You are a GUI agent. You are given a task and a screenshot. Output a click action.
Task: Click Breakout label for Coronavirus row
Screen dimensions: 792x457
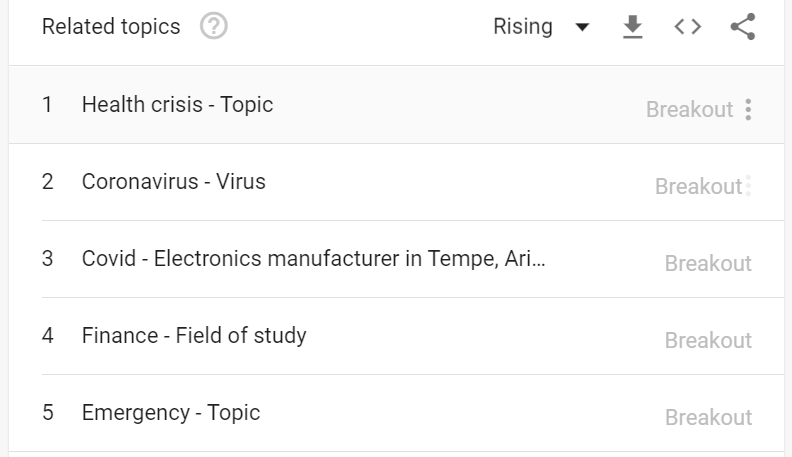point(698,186)
